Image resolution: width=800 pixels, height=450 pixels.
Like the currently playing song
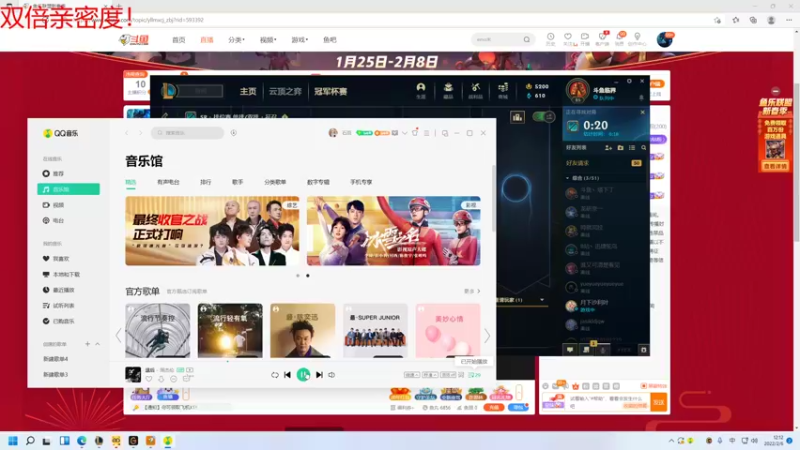tap(149, 379)
